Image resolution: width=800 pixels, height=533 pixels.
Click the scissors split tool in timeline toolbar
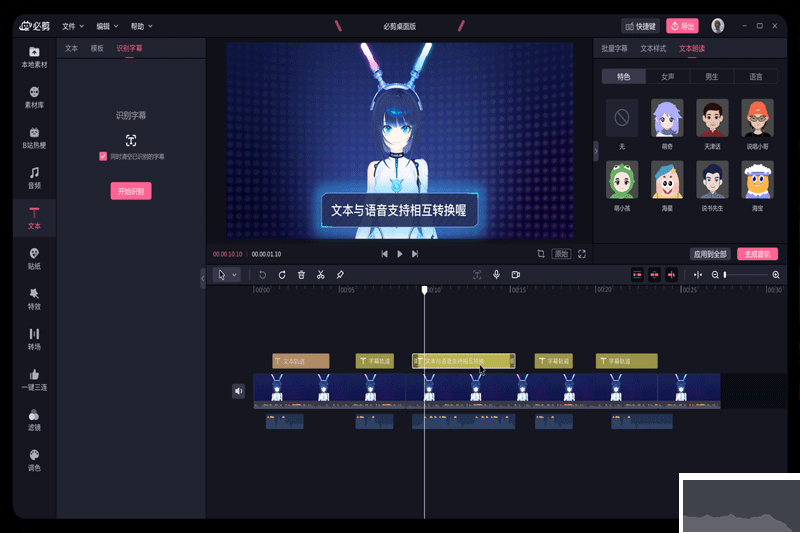[320, 274]
